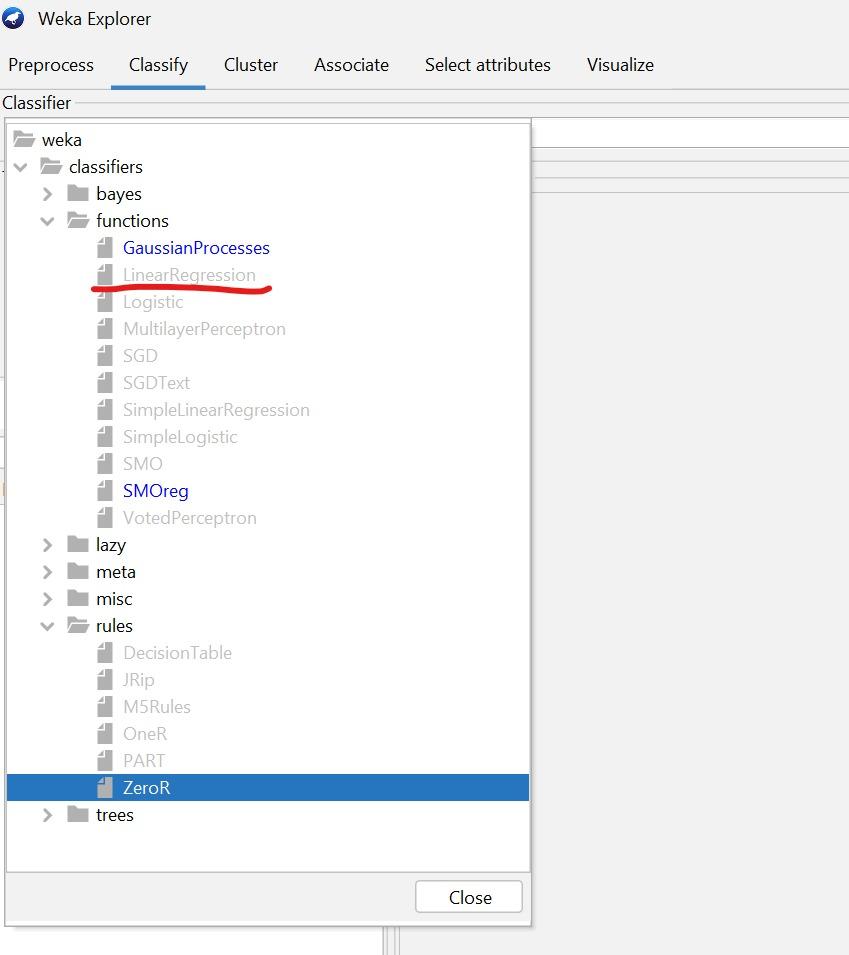Image resolution: width=849 pixels, height=955 pixels.
Task: Select the GaussianProcesses classifier
Action: [196, 248]
